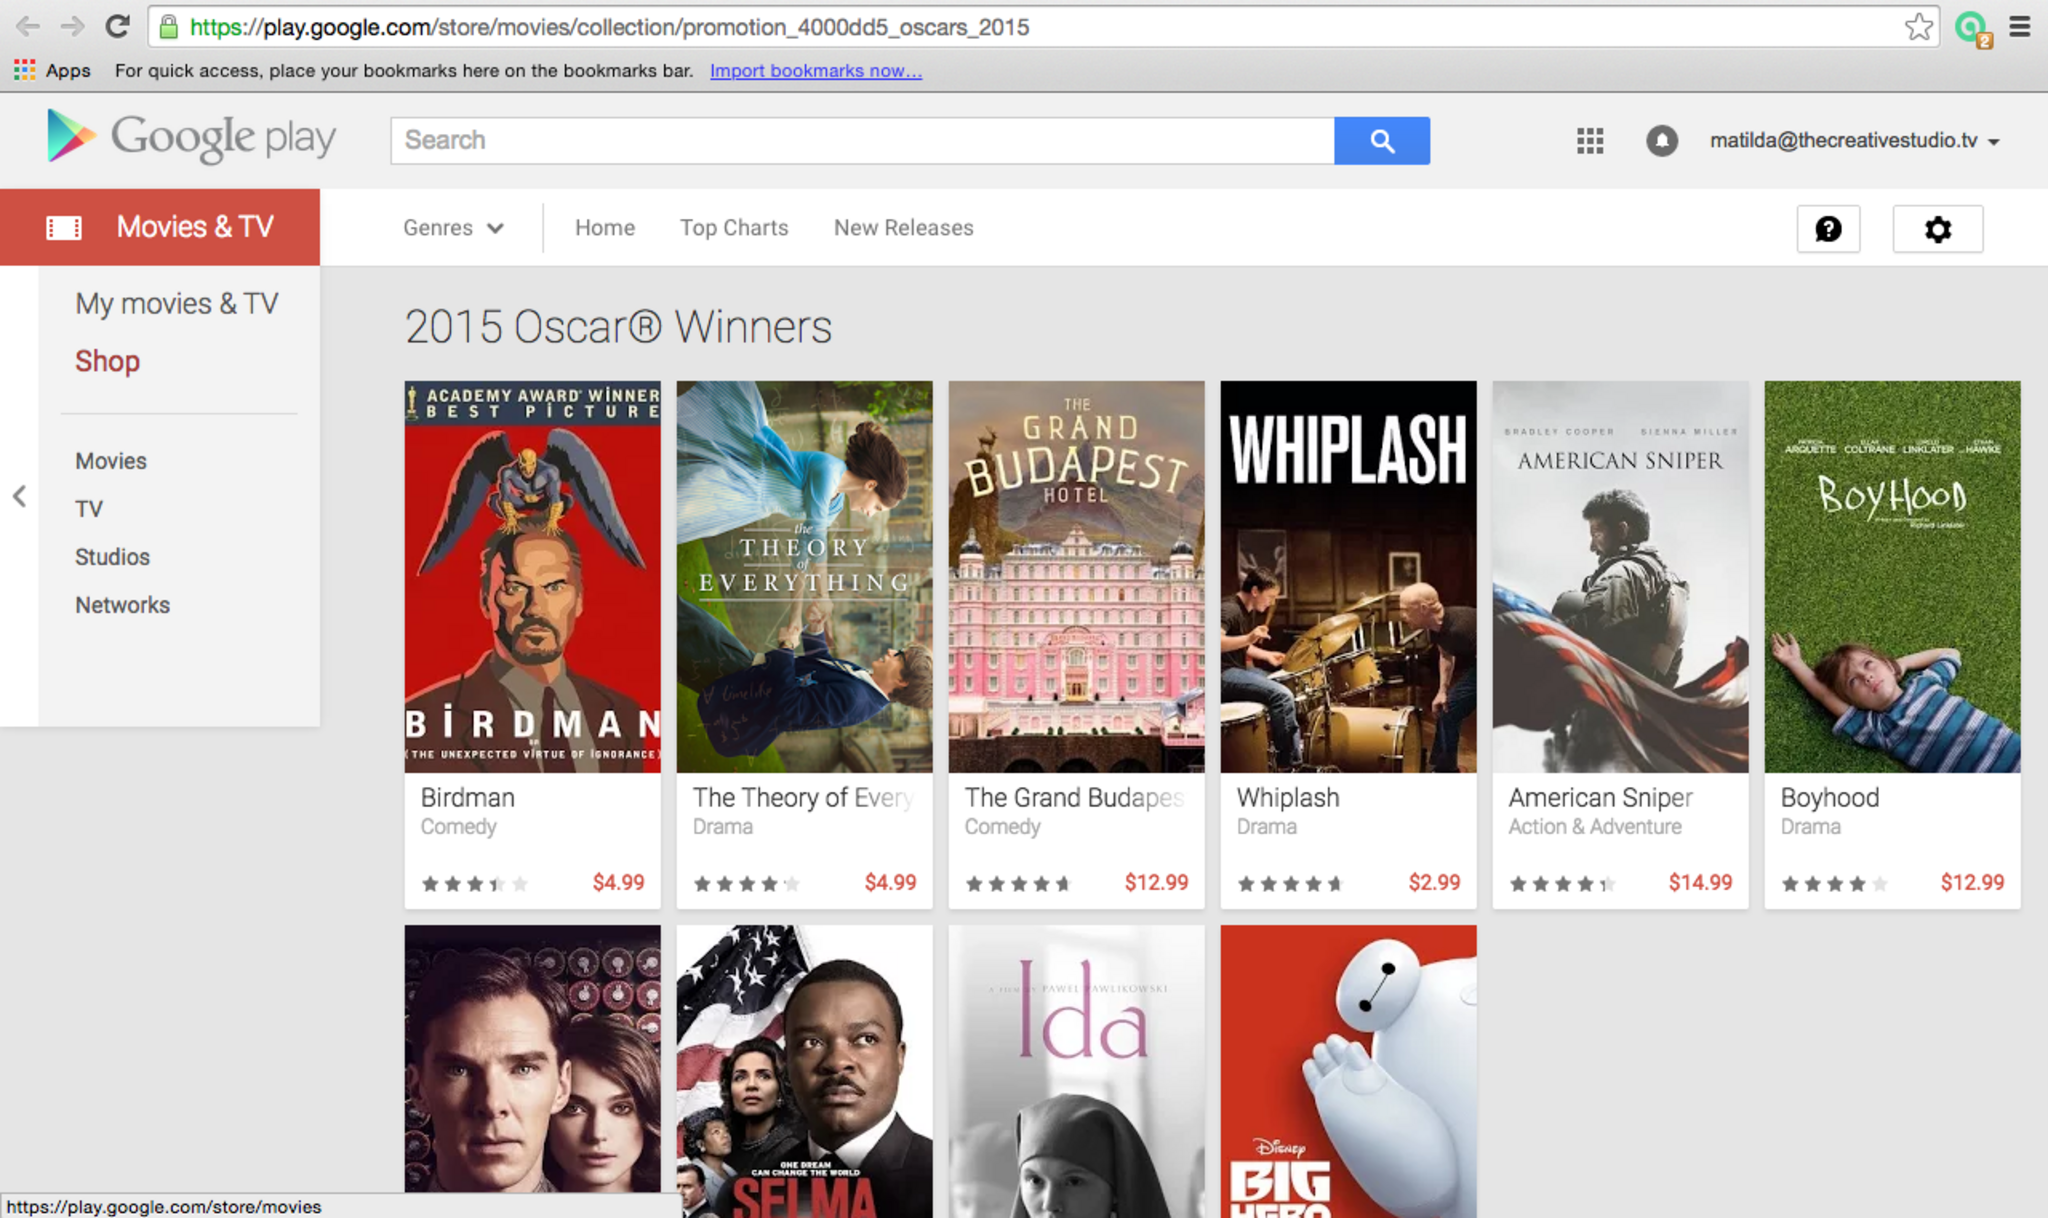Select Shop in the sidebar
This screenshot has height=1218, width=2048.
tap(107, 361)
